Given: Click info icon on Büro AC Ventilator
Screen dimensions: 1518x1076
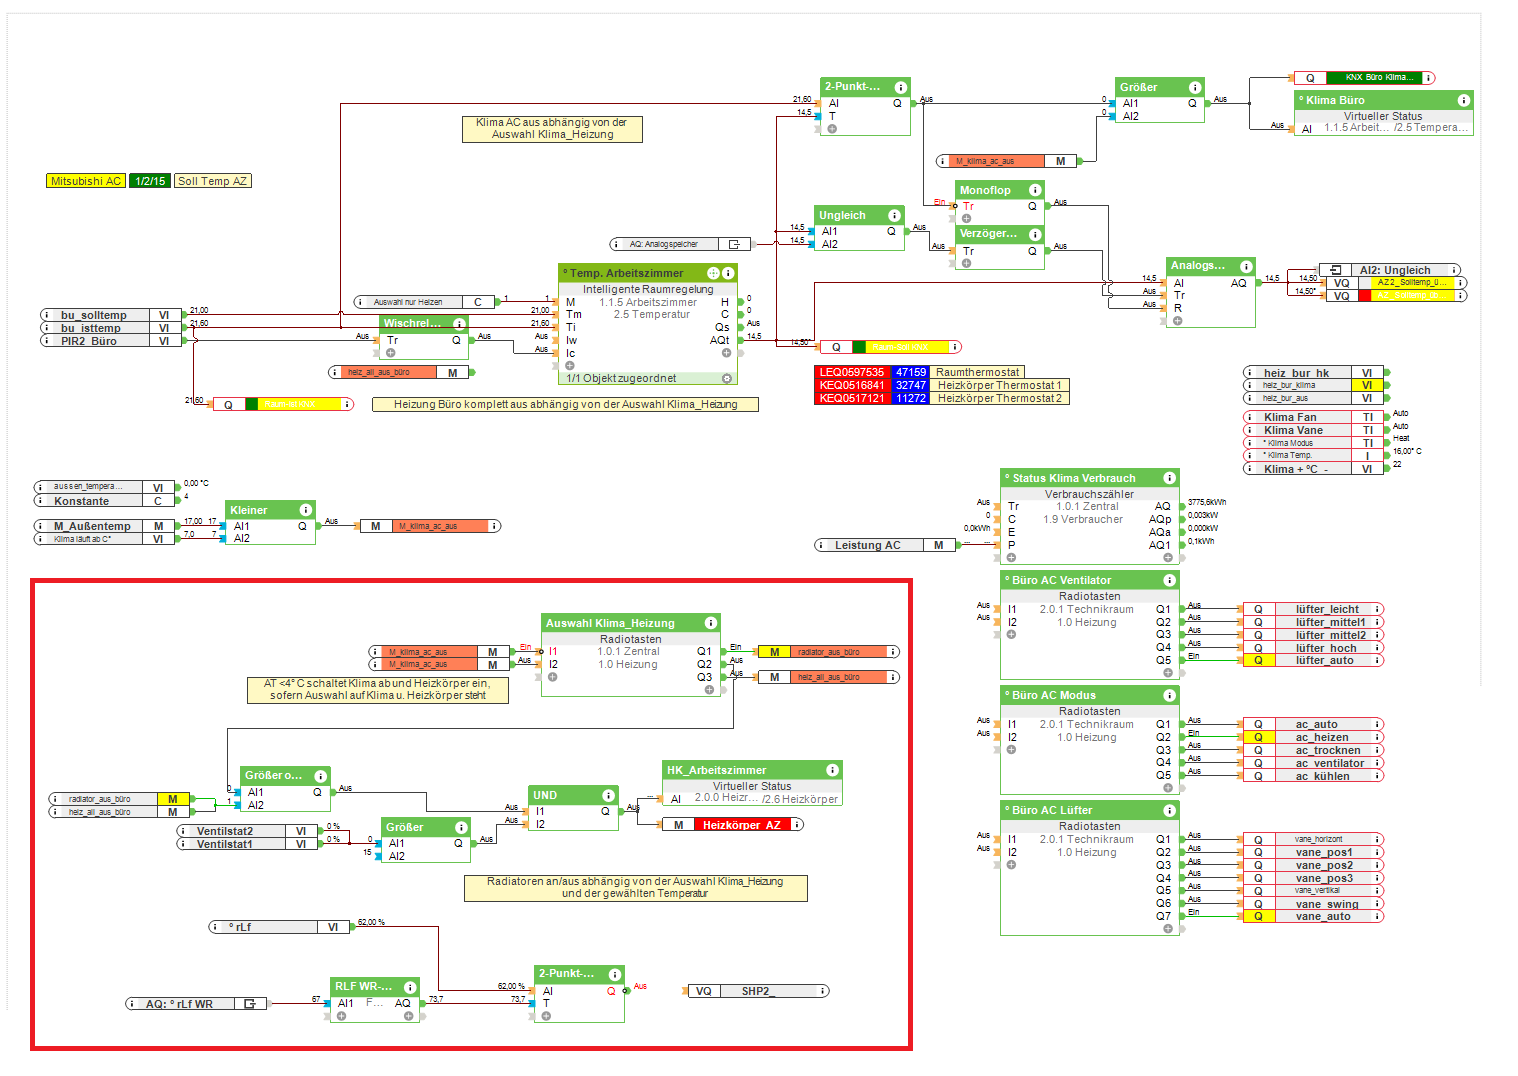Looking at the screenshot, I should [1169, 580].
